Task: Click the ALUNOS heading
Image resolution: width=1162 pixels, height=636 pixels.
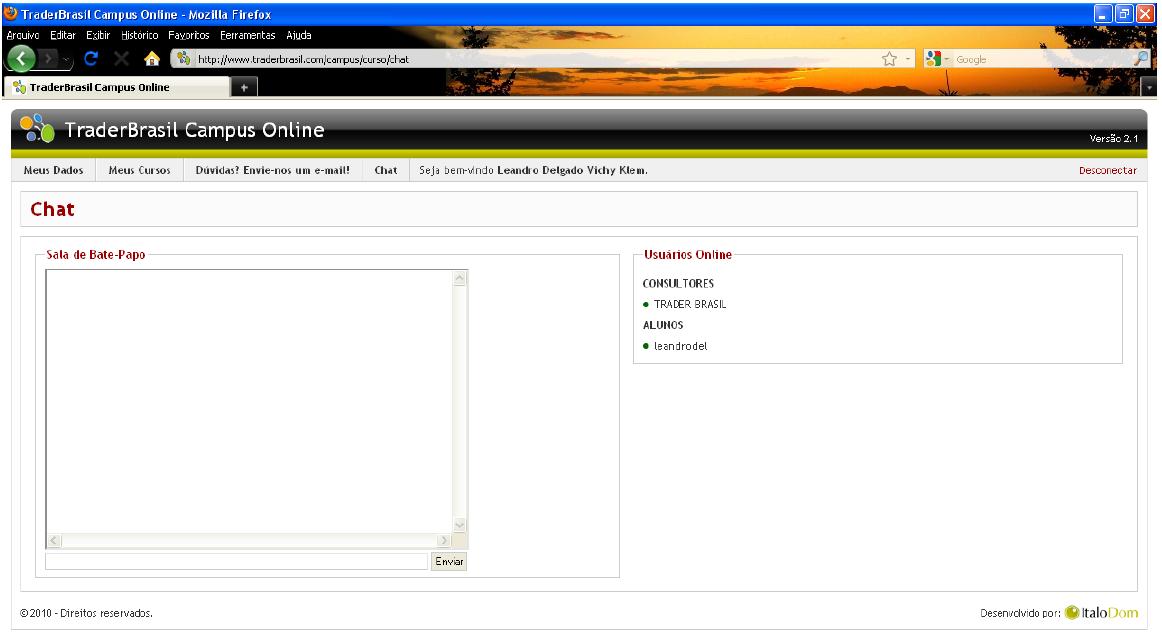Action: [663, 325]
